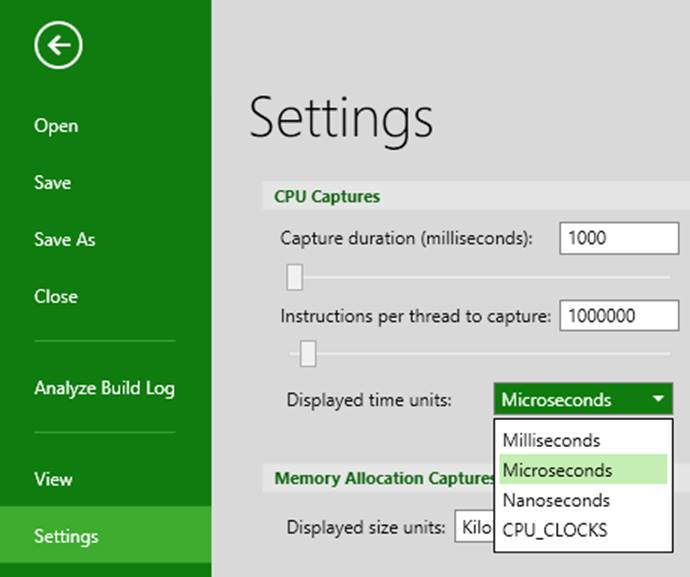Open Analyze Build Log
This screenshot has width=690, height=577.
click(x=105, y=388)
